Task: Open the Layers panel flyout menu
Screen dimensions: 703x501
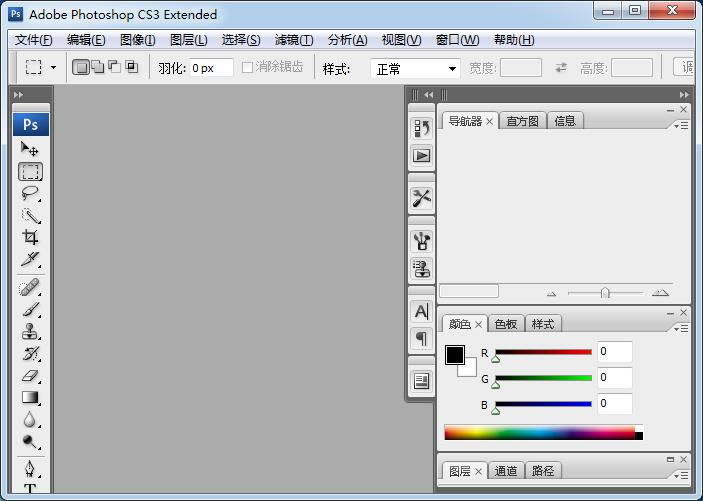Action: (x=681, y=475)
